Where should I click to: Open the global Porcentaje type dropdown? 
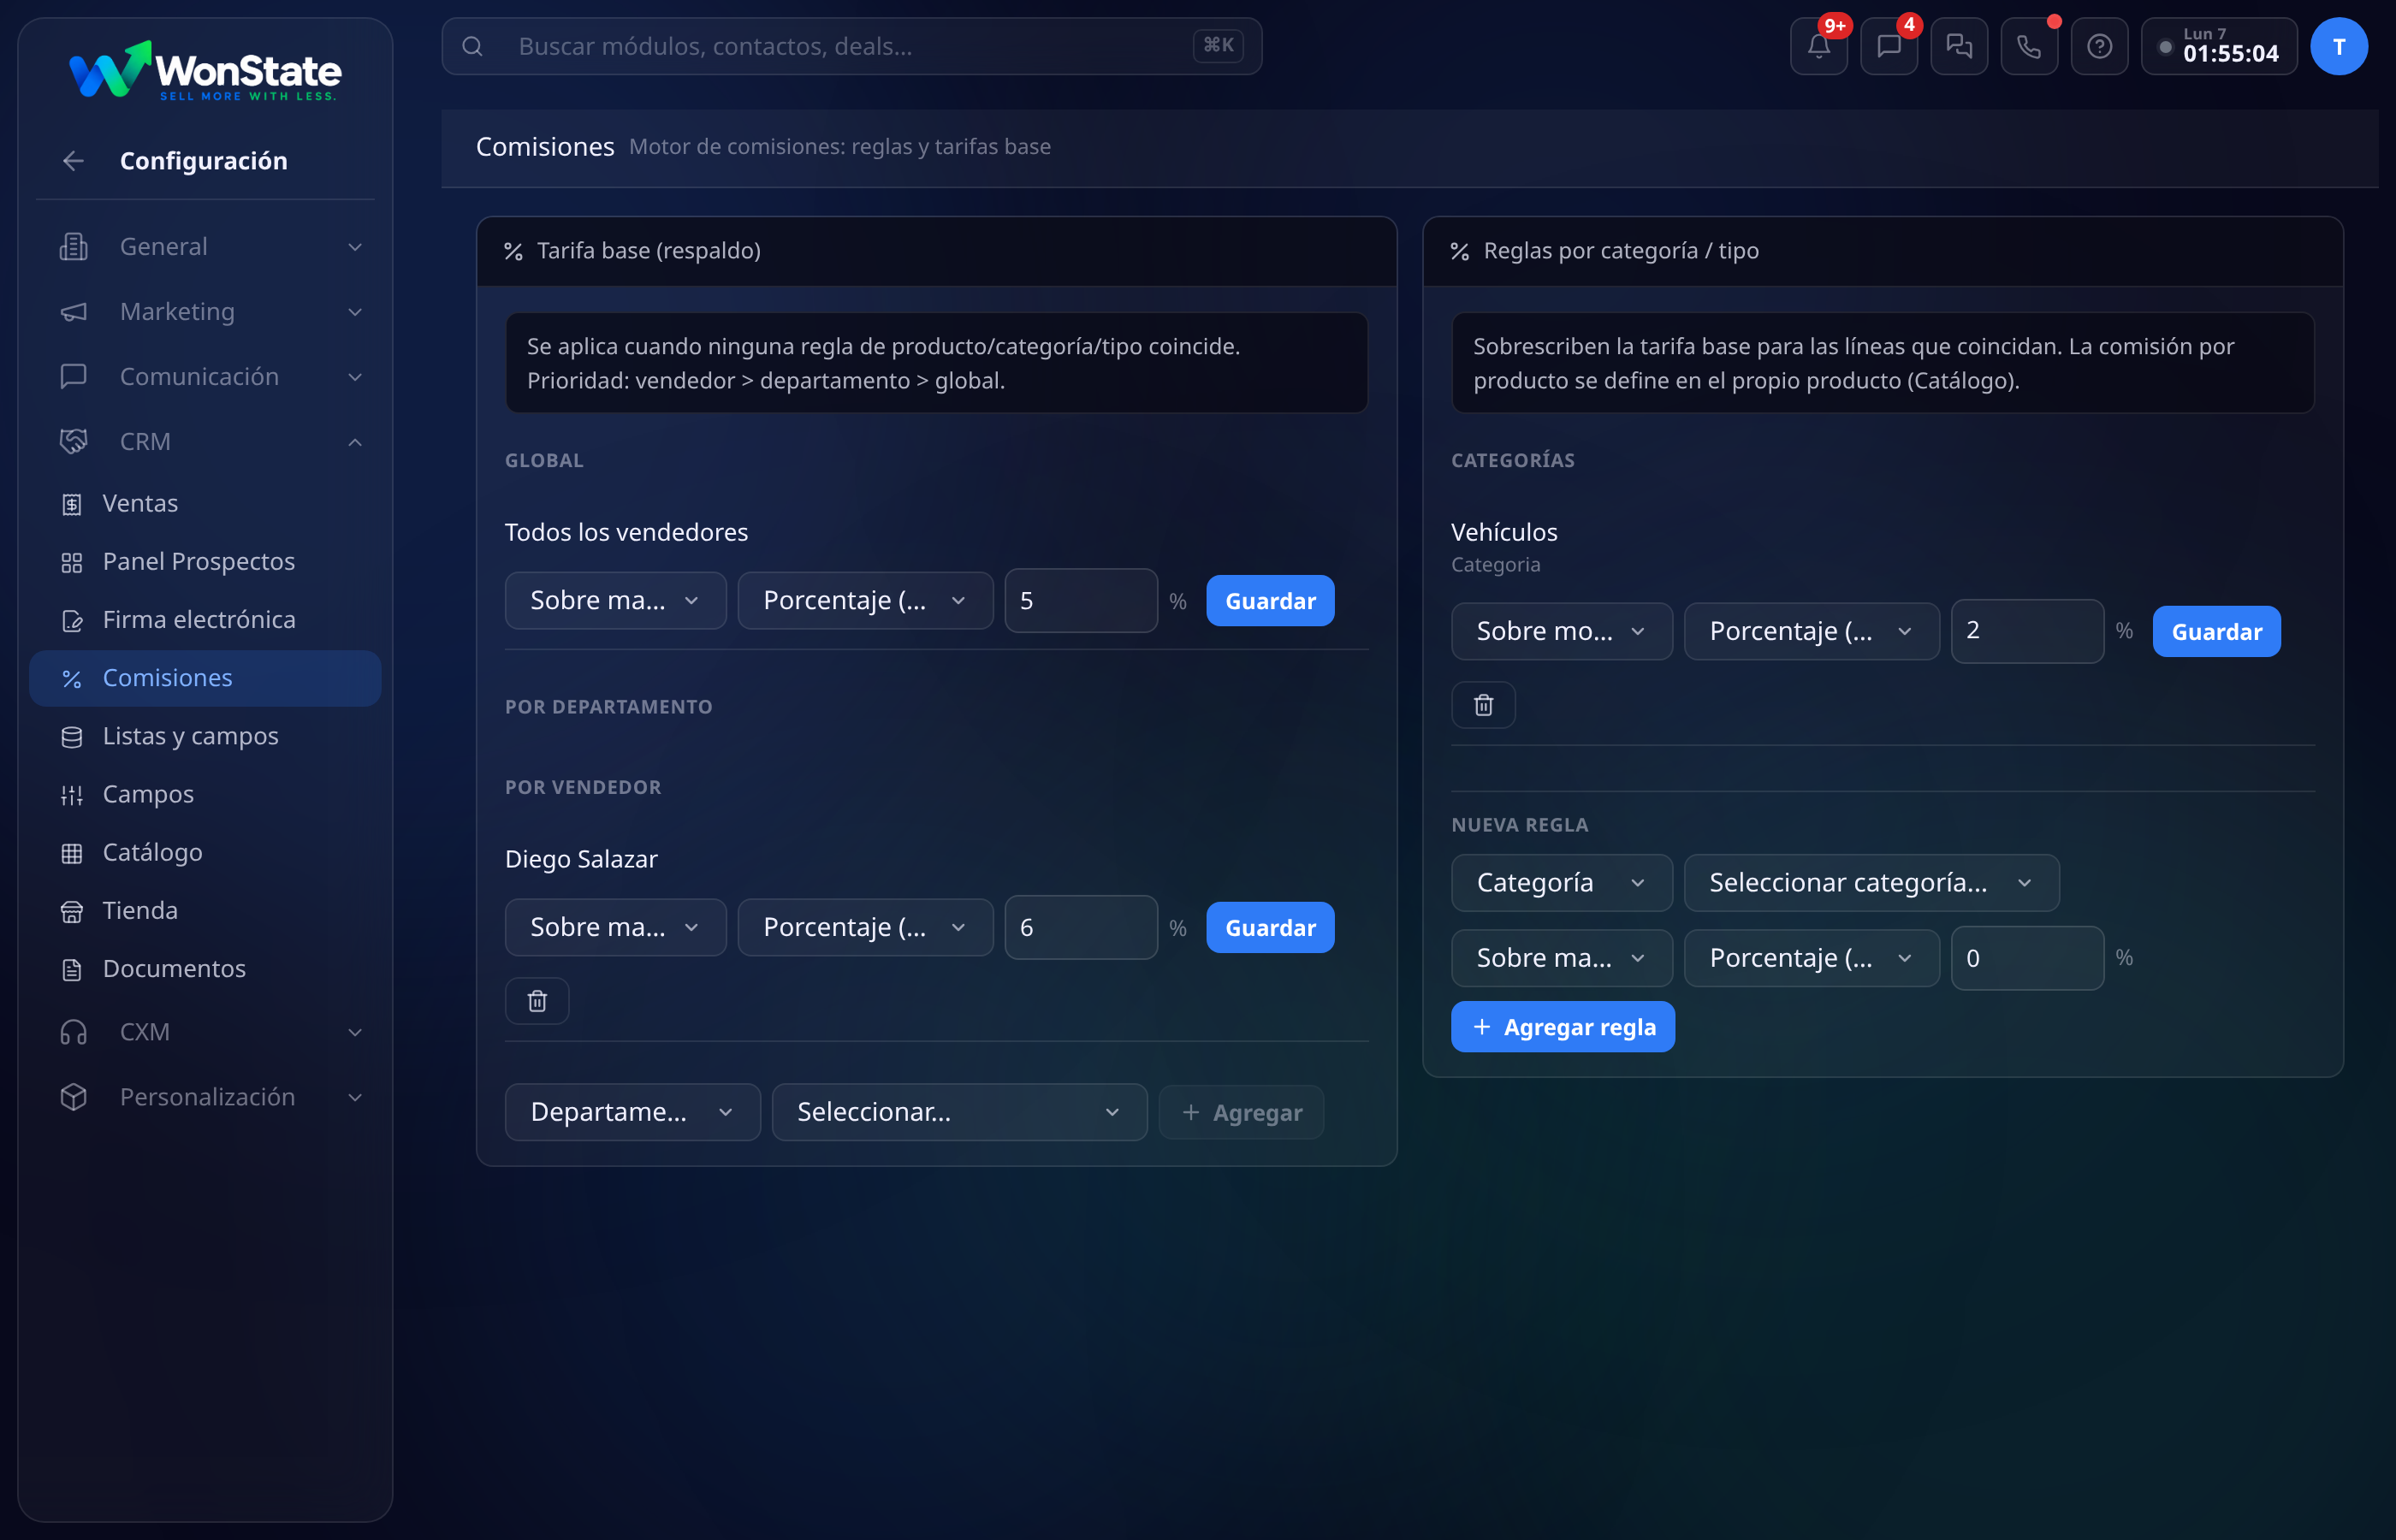click(865, 600)
